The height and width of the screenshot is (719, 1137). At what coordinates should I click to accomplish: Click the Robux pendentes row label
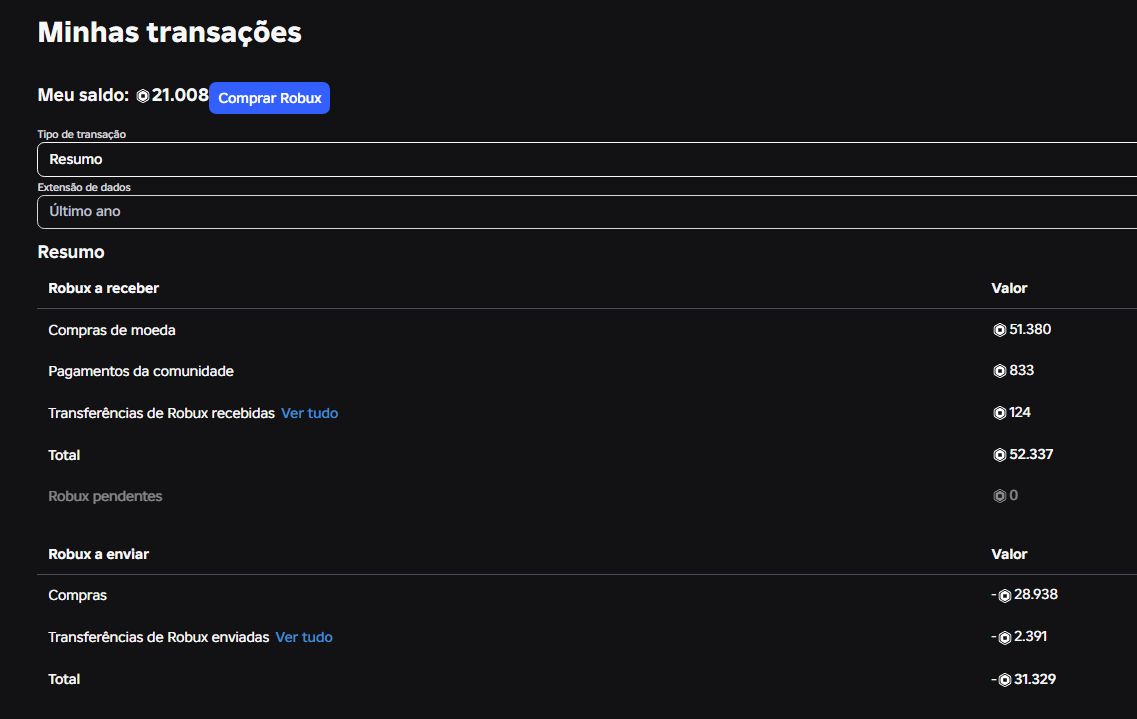point(105,496)
